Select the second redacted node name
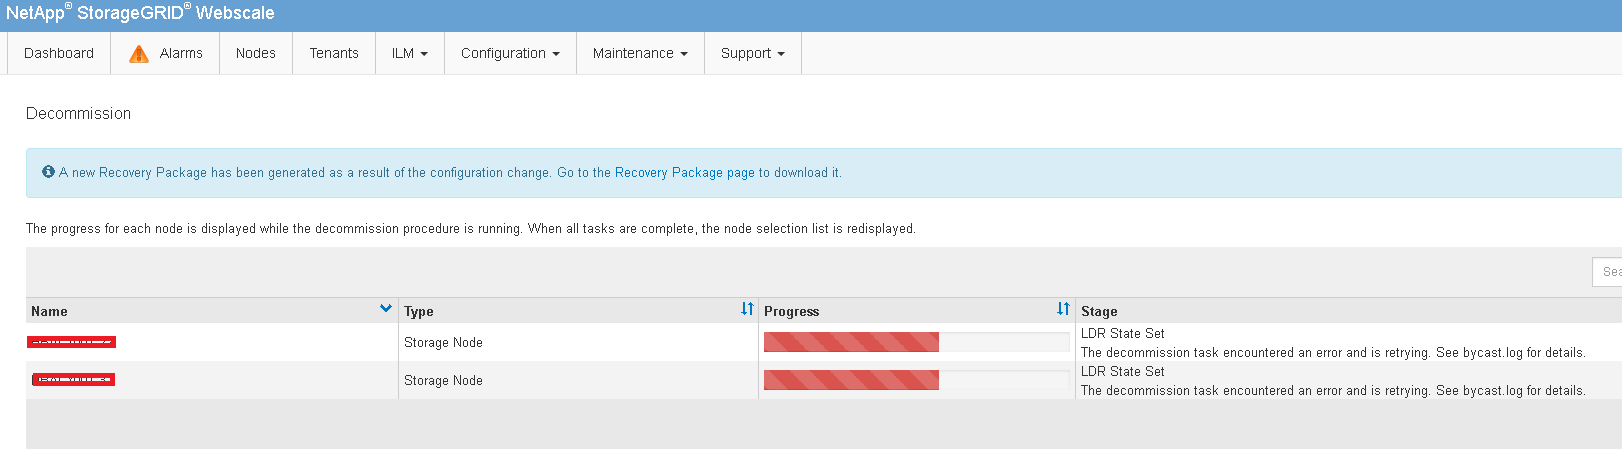The width and height of the screenshot is (1622, 450). pos(73,380)
